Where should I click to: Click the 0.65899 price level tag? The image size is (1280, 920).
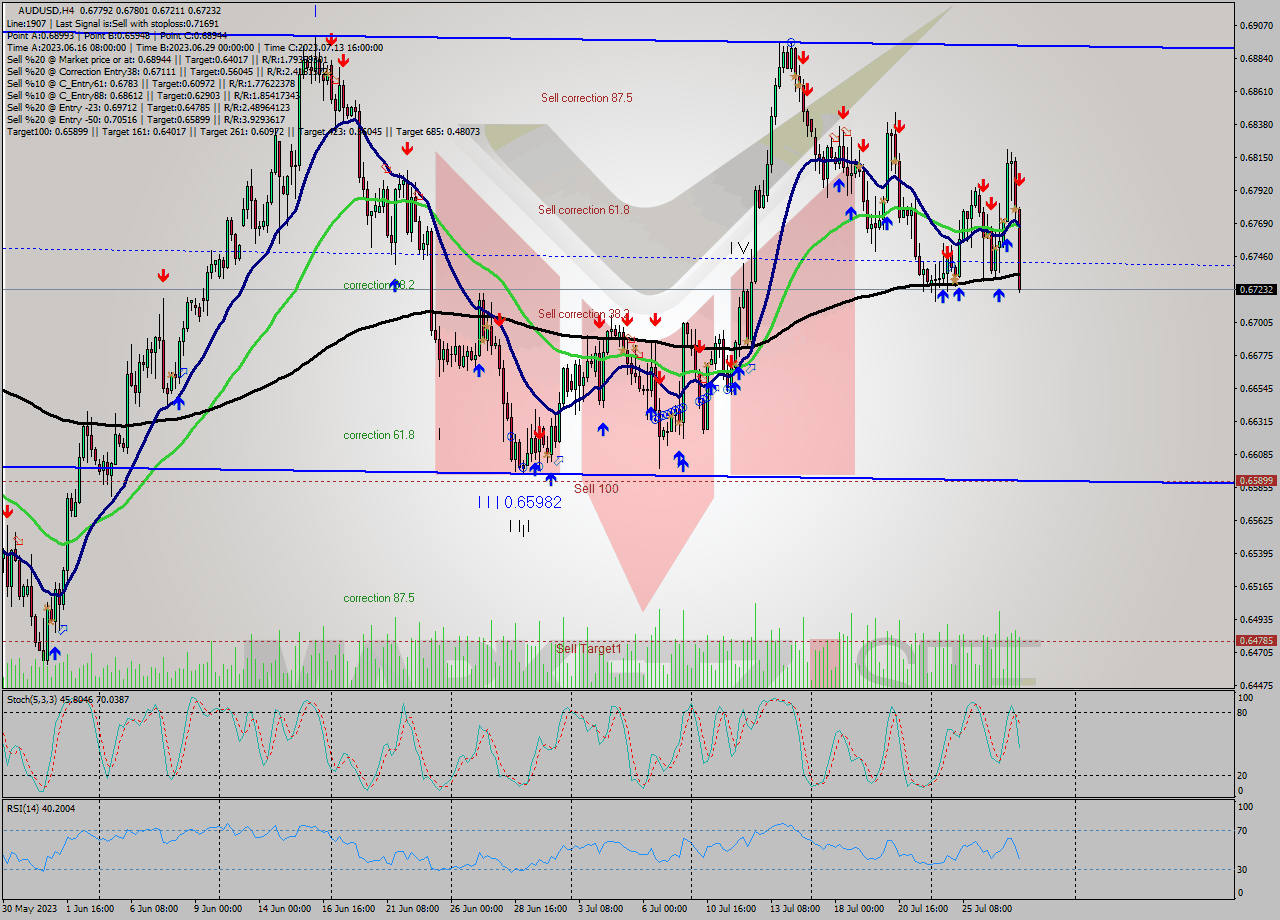(x=1256, y=481)
